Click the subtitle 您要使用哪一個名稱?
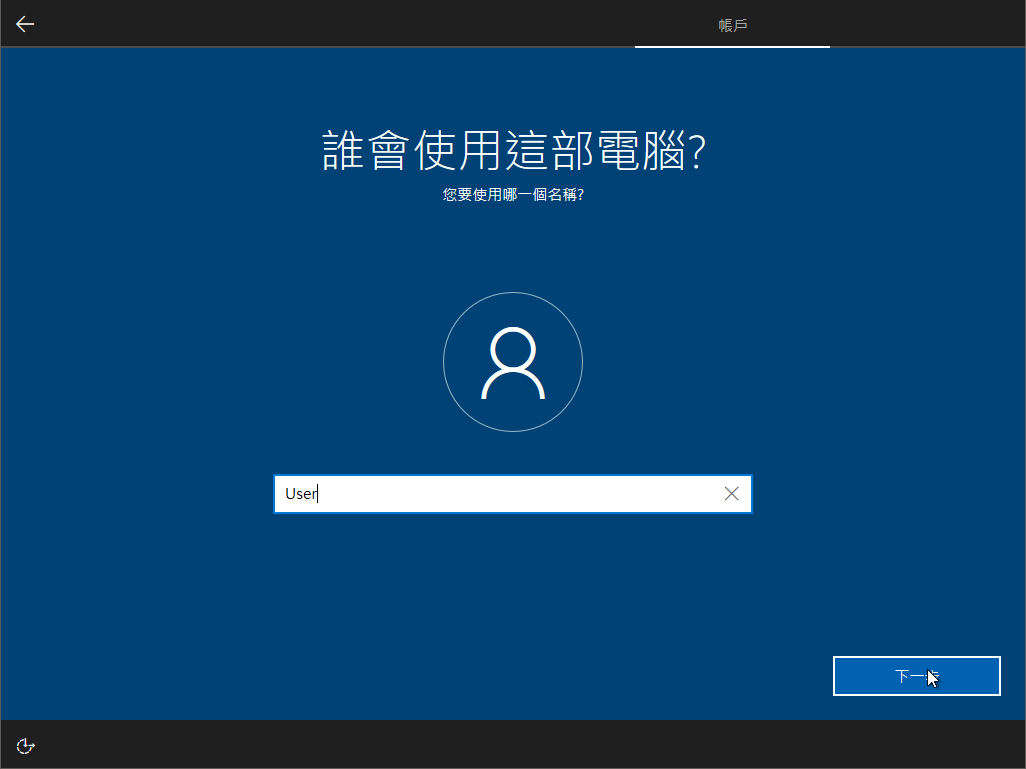 513,195
